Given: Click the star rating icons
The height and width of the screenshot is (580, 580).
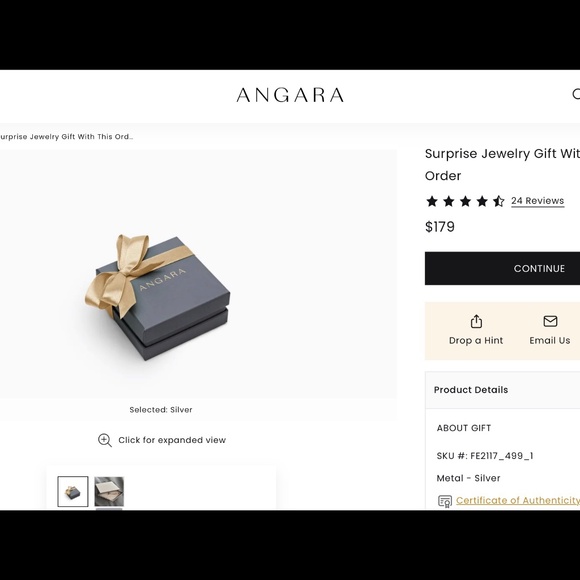Looking at the screenshot, I should pos(465,201).
